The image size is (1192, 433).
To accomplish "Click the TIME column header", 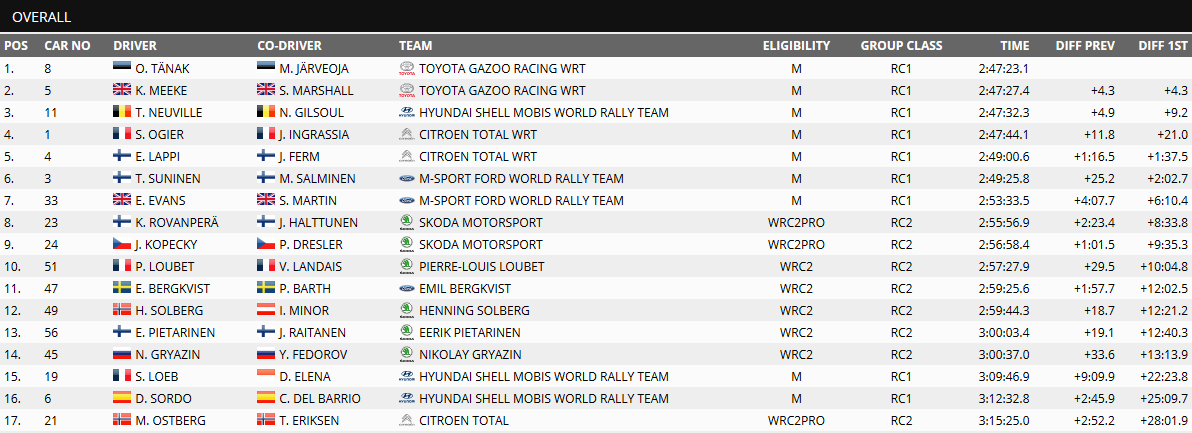I will [1015, 46].
